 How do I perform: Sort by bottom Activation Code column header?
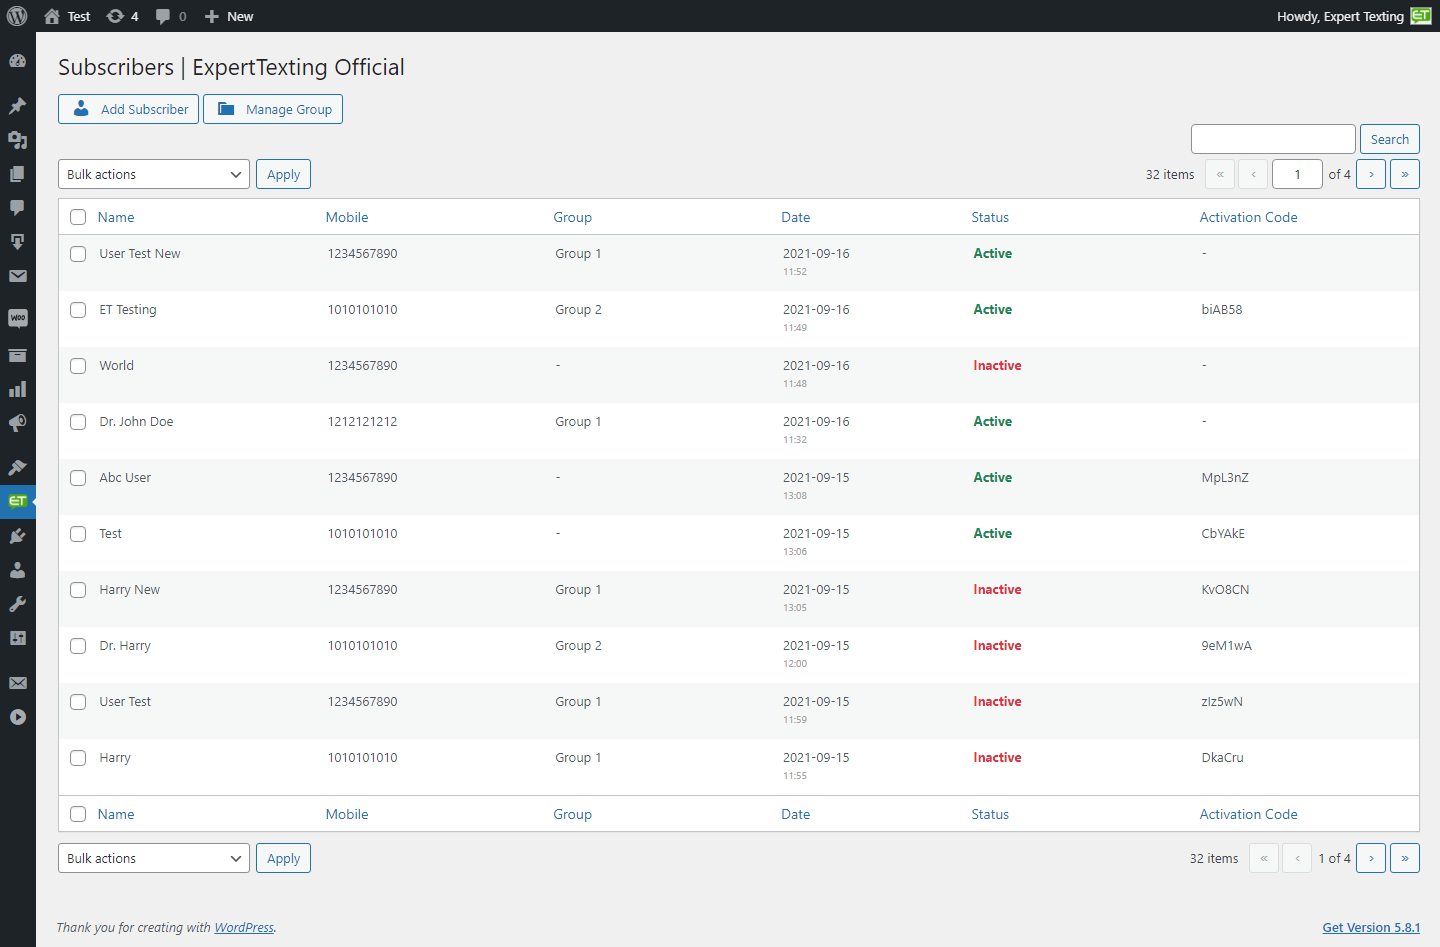1248,814
